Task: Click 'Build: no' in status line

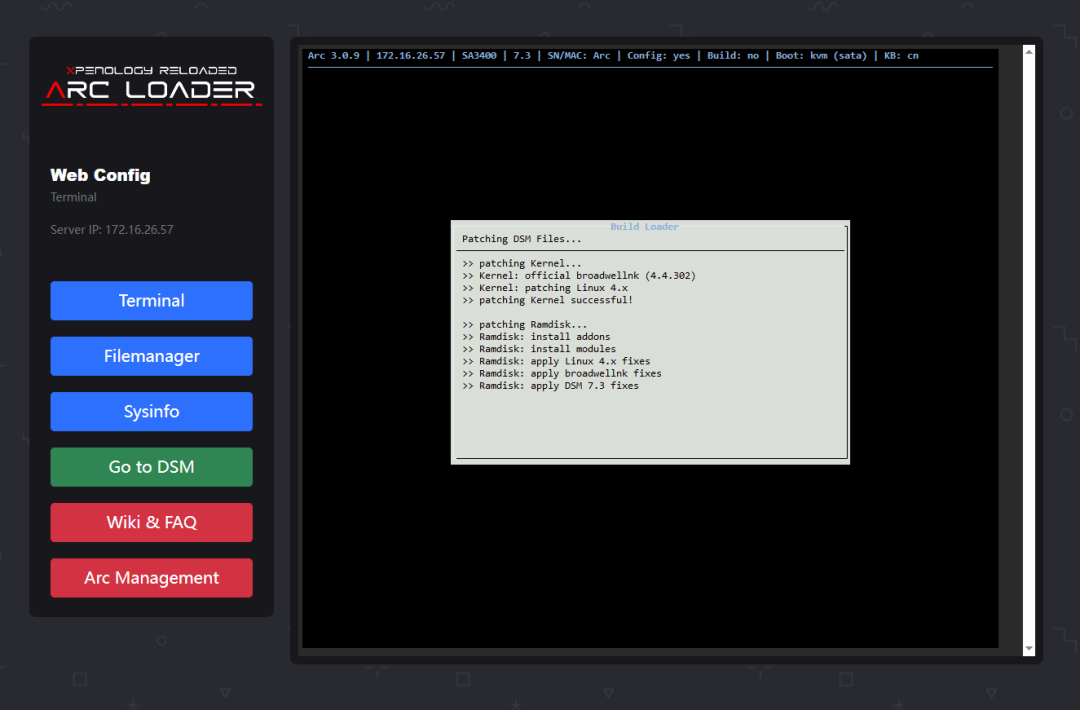Action: click(x=733, y=56)
